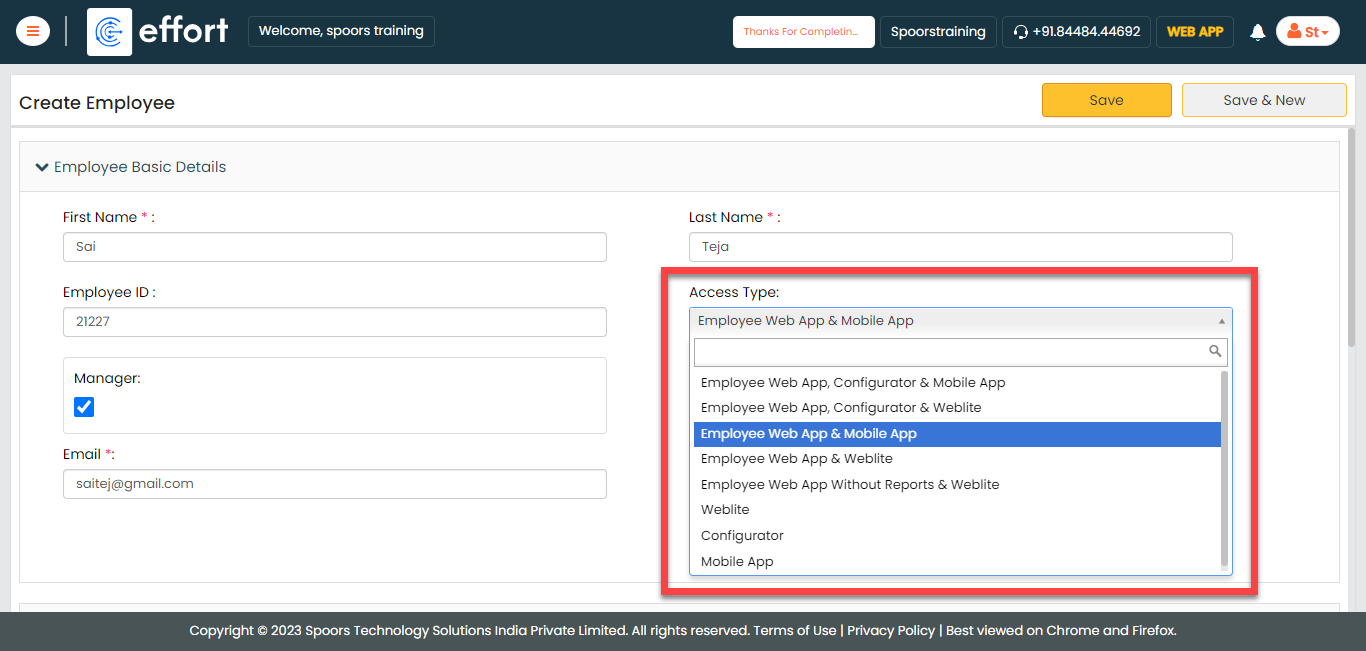Select Employee Web App & Weblite

click(x=796, y=458)
